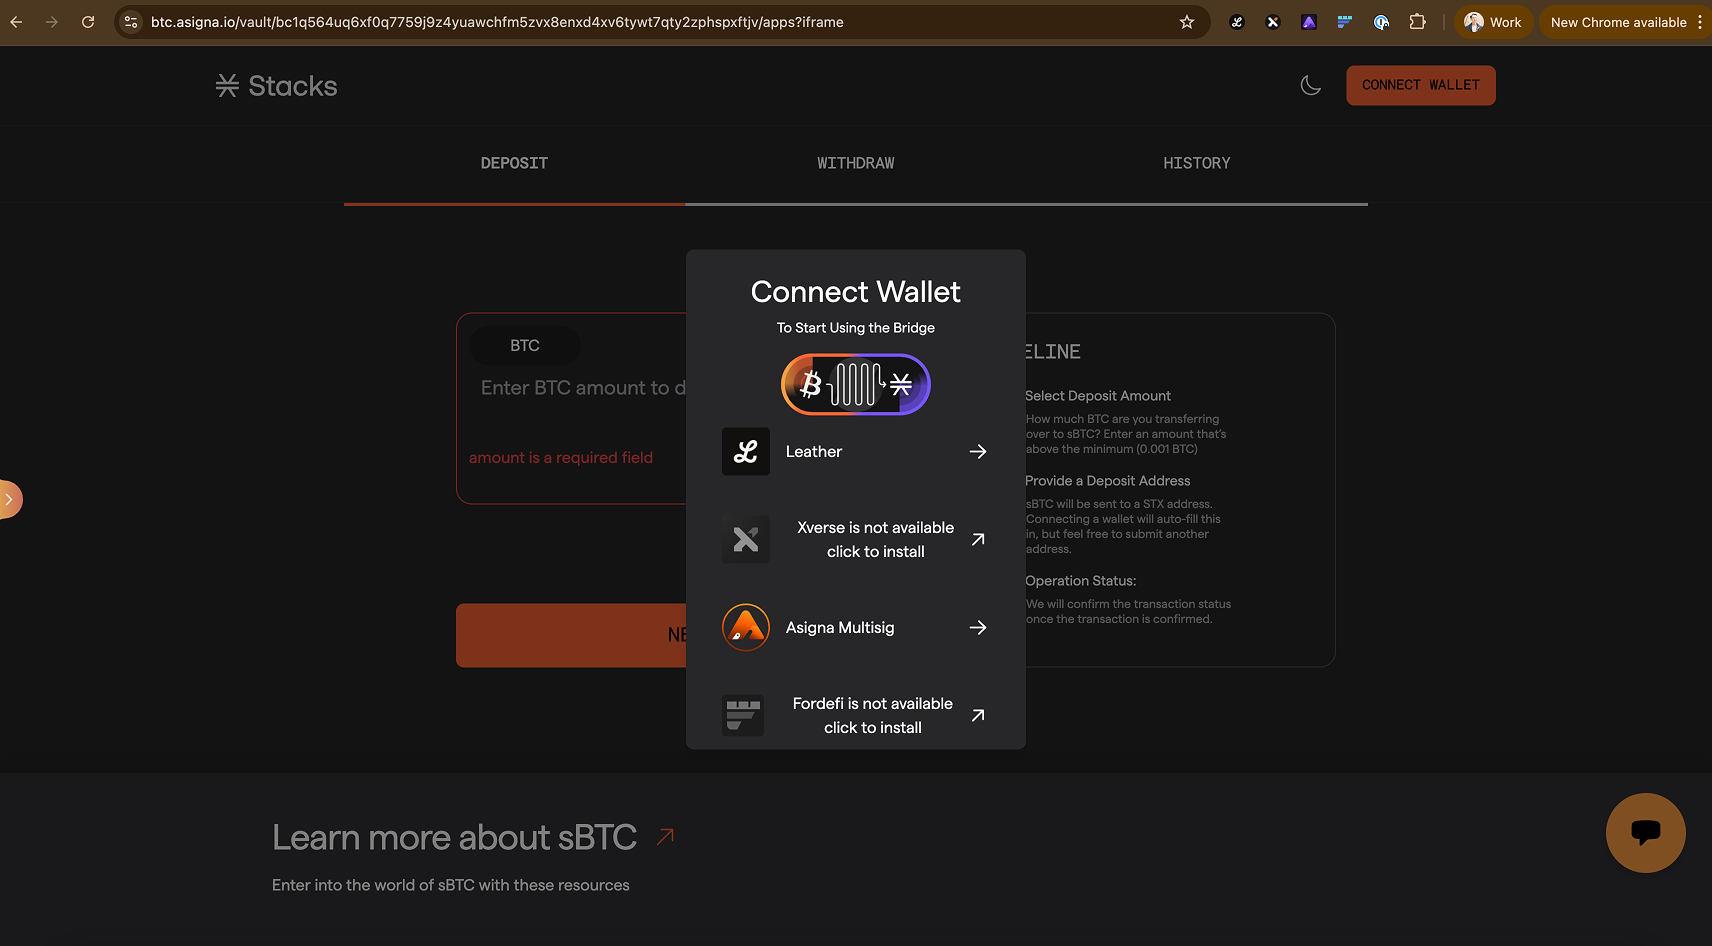Switch to the Withdraw tab
Viewport: 1712px width, 946px height.
tap(855, 163)
